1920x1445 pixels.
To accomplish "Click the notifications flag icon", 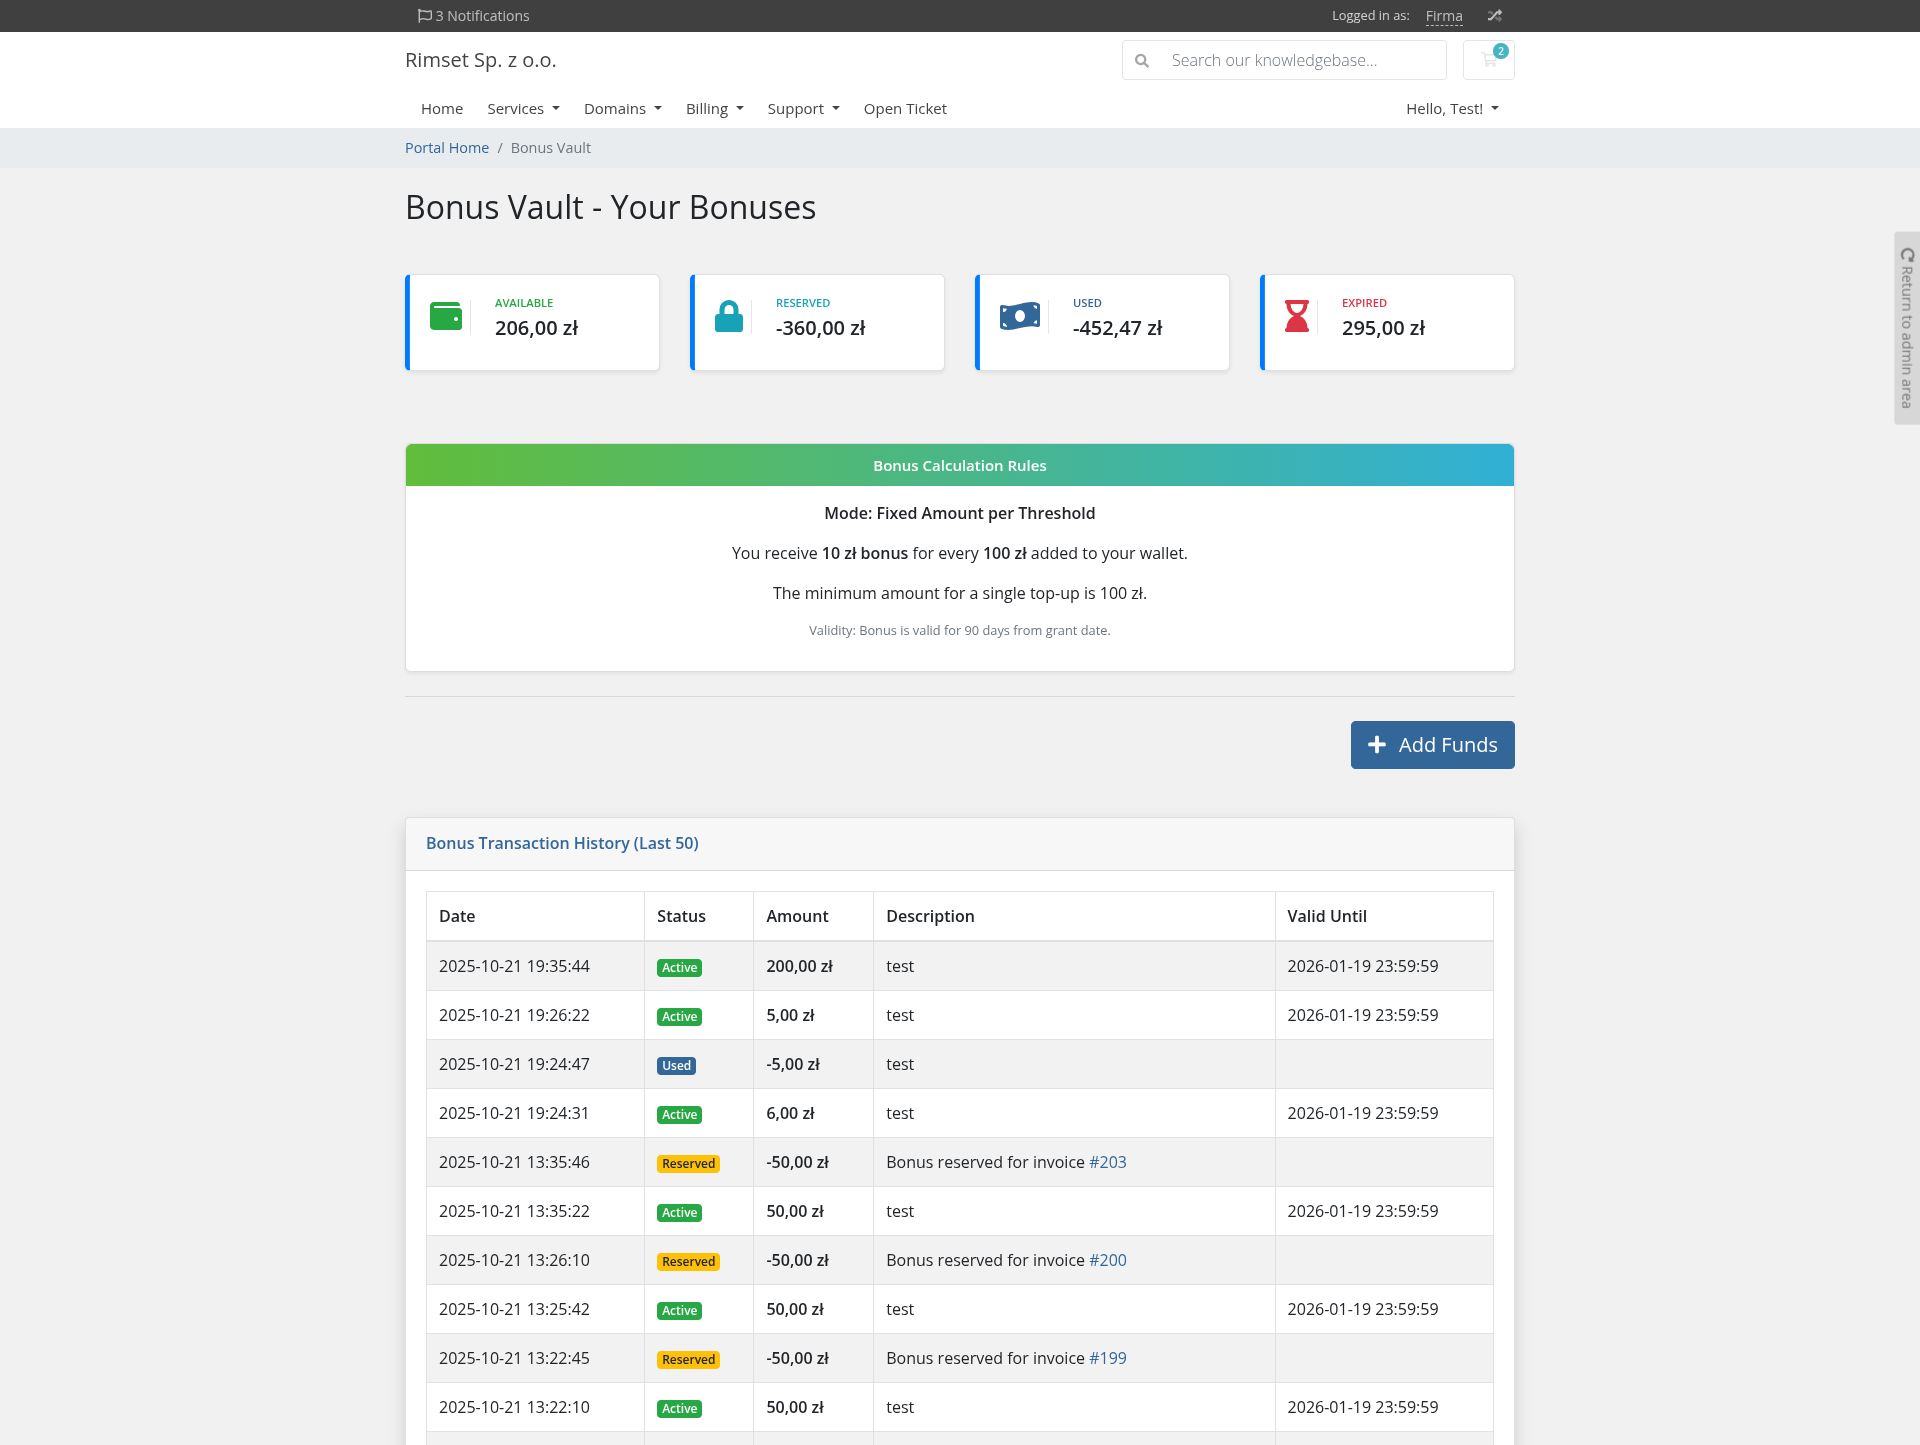I will click(425, 16).
